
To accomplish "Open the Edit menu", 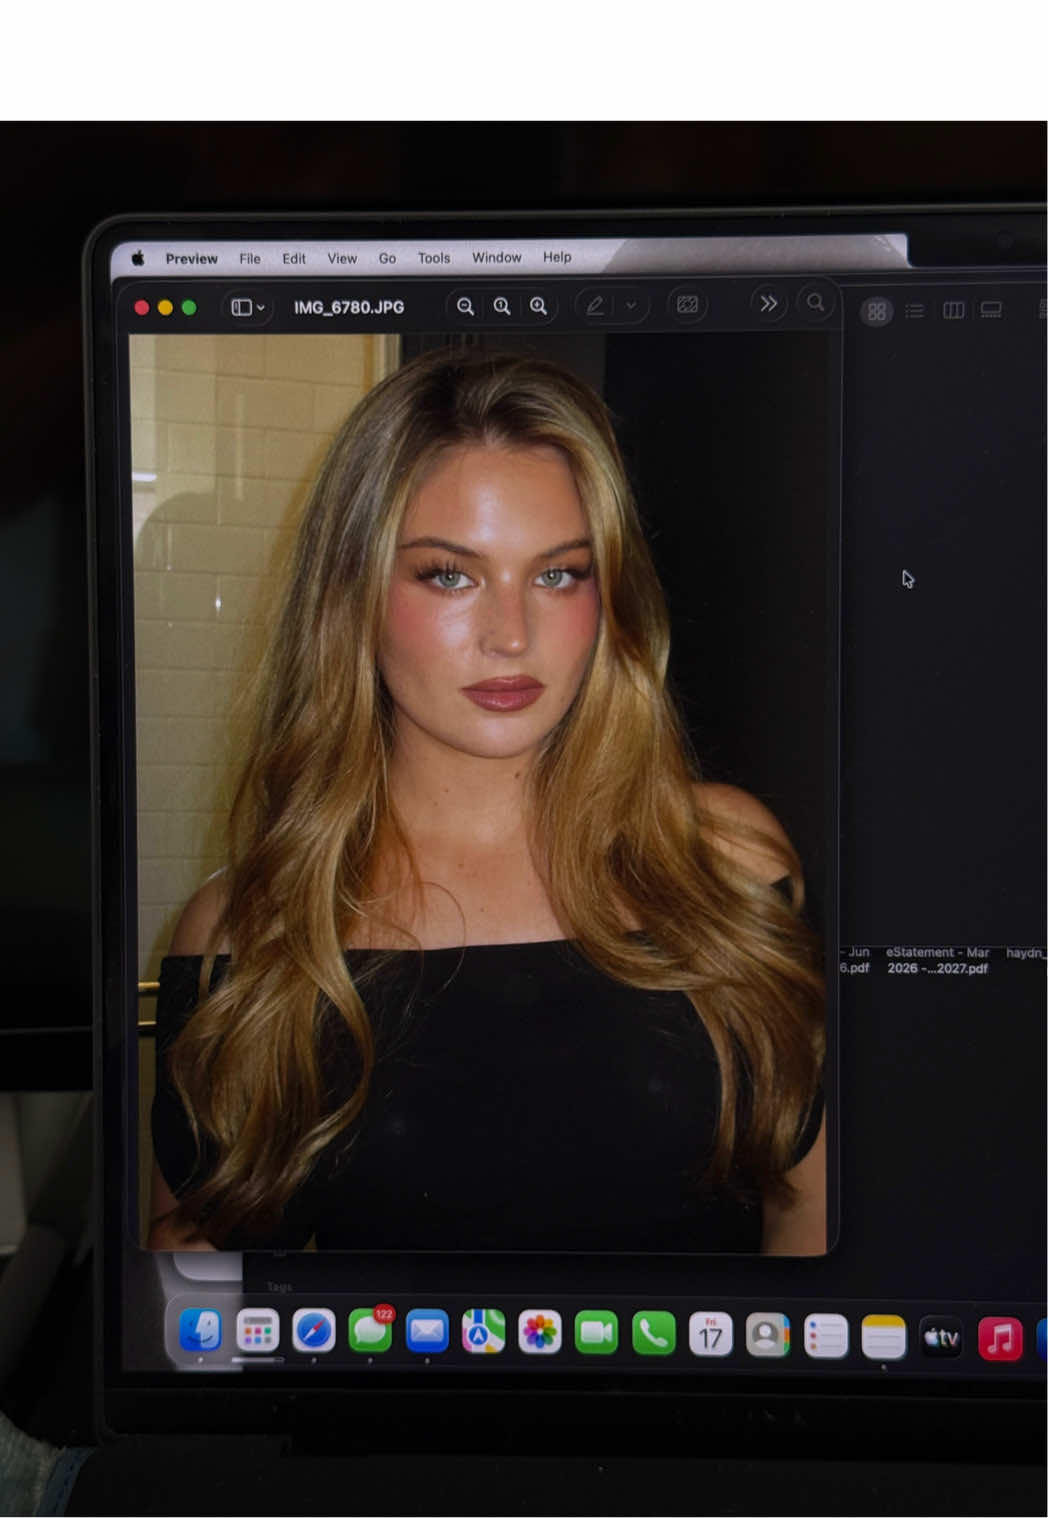I will pos(294,258).
